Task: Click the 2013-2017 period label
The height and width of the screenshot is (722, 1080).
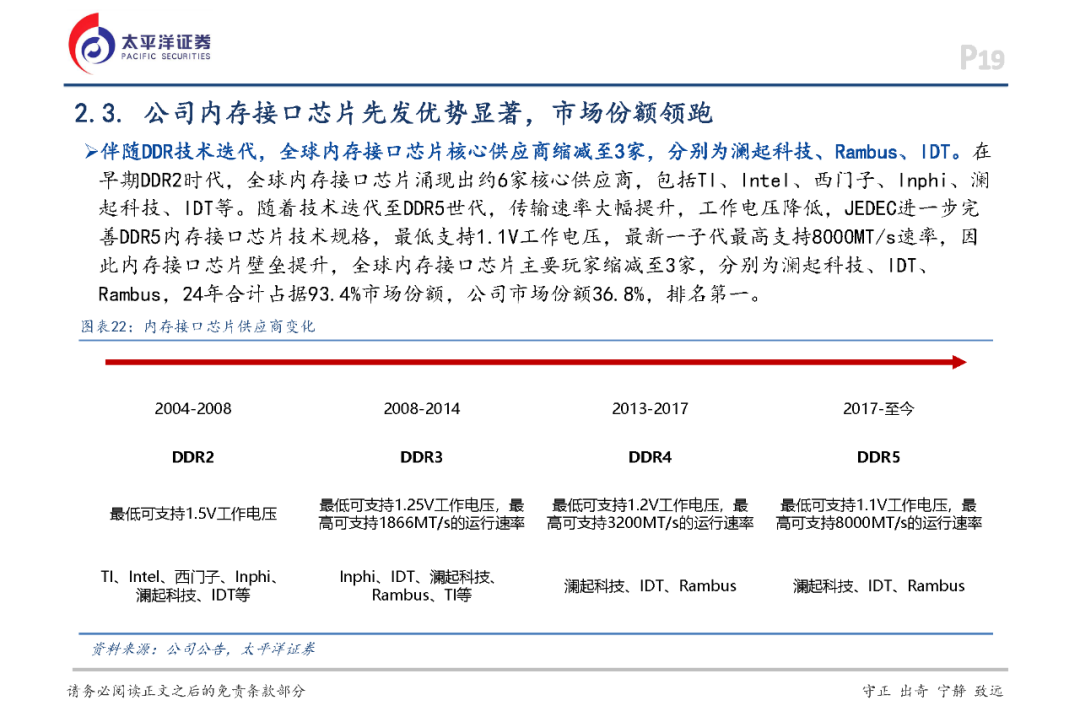Action: (x=650, y=409)
